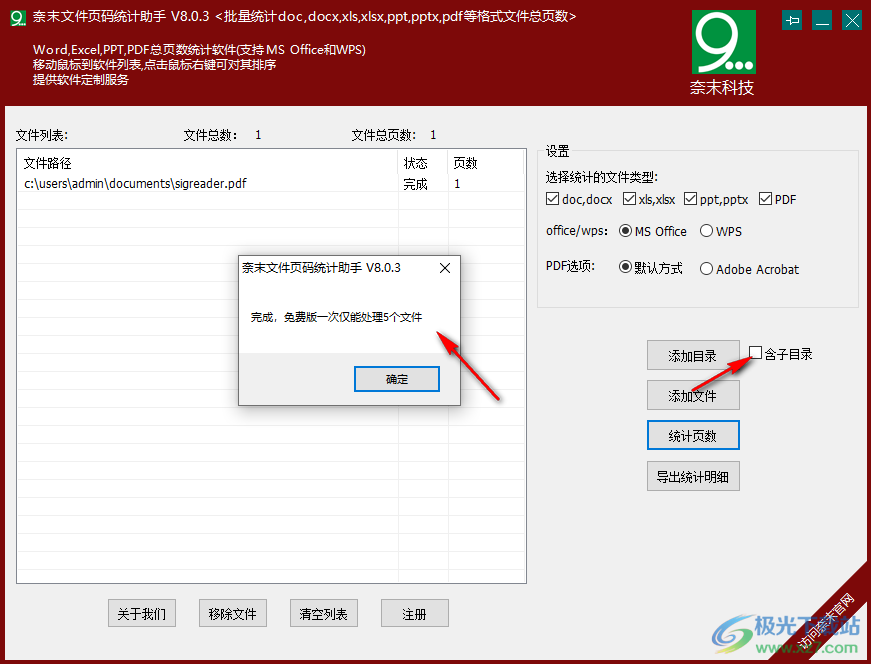
Task: Click the 确定 button in the dialog
Action: [397, 379]
